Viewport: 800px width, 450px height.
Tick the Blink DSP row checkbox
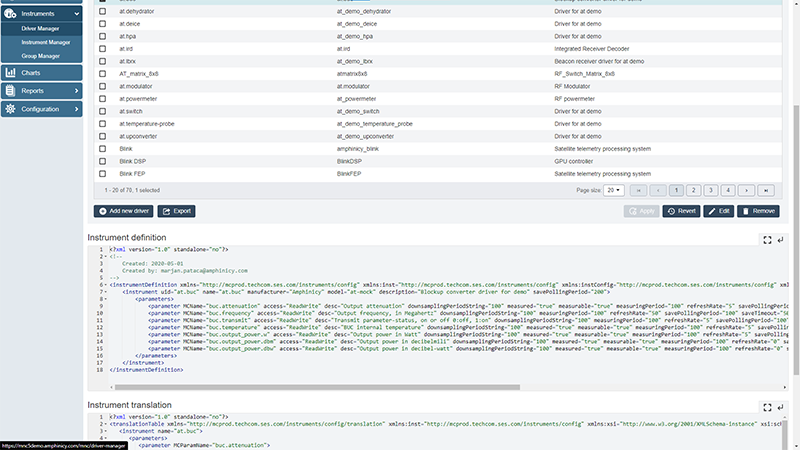(x=103, y=160)
